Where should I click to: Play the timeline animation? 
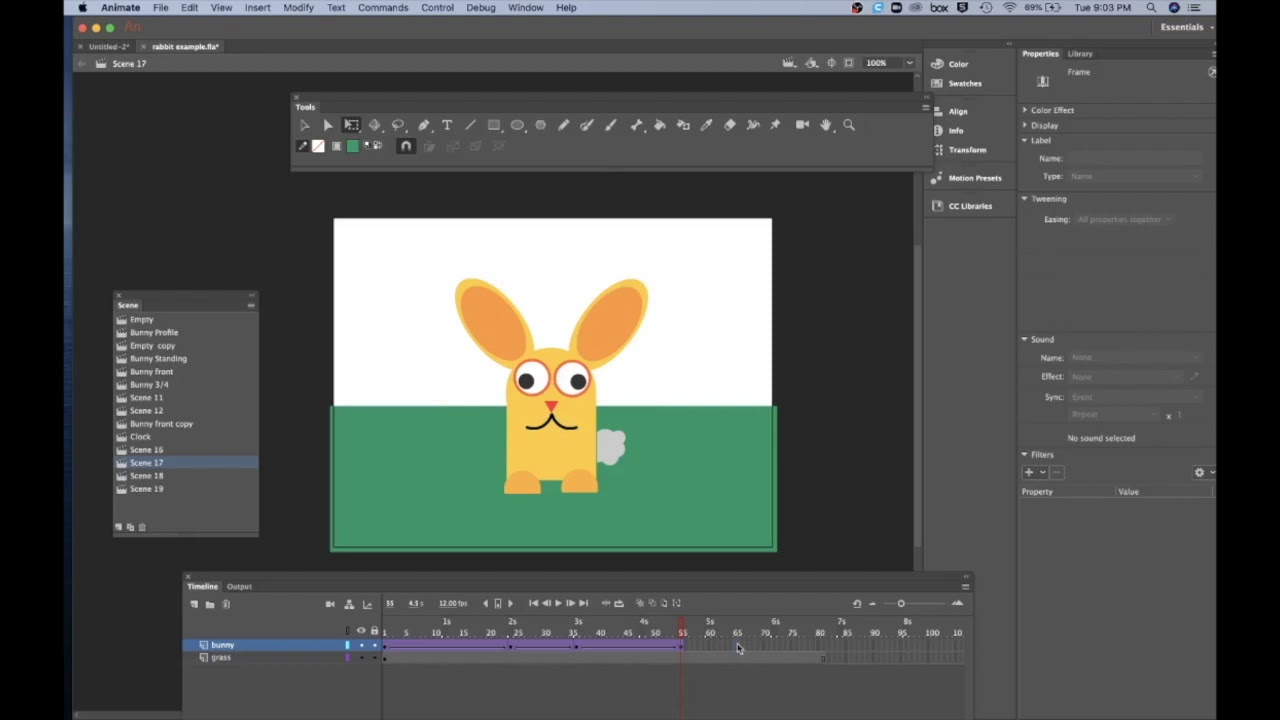click(558, 604)
